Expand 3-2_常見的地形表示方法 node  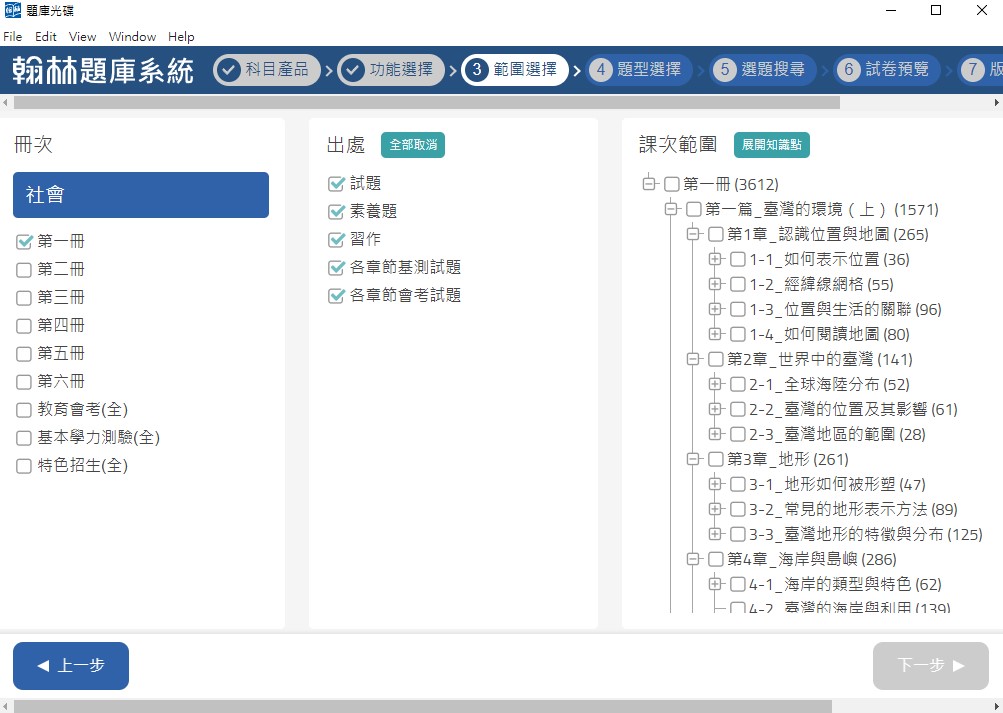click(715, 509)
